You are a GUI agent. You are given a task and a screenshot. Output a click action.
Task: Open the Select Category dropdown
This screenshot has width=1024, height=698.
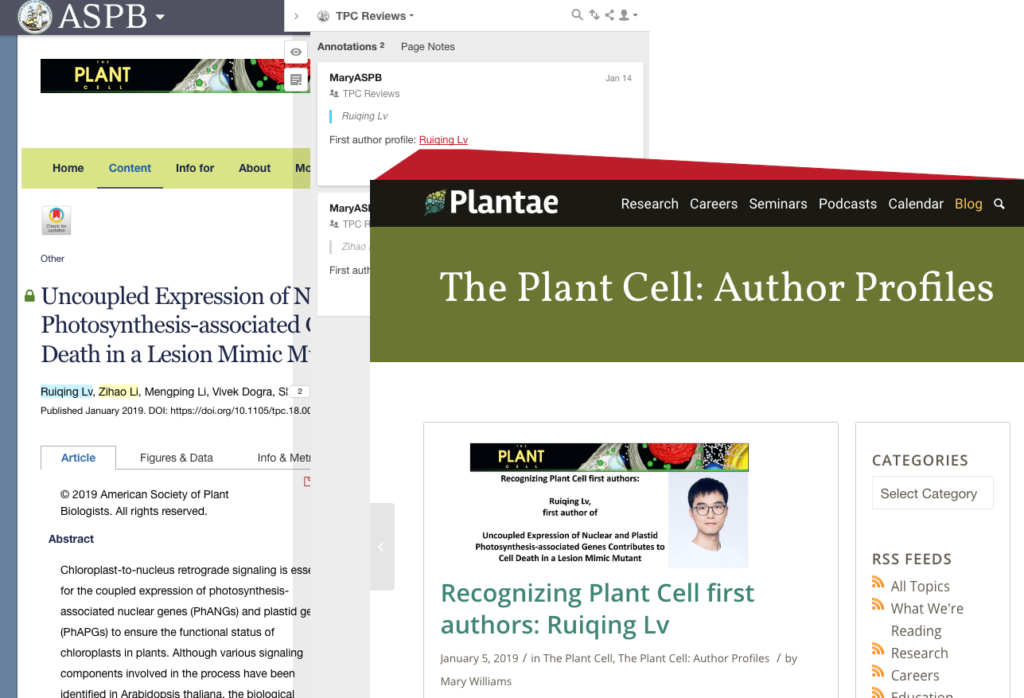pos(932,494)
